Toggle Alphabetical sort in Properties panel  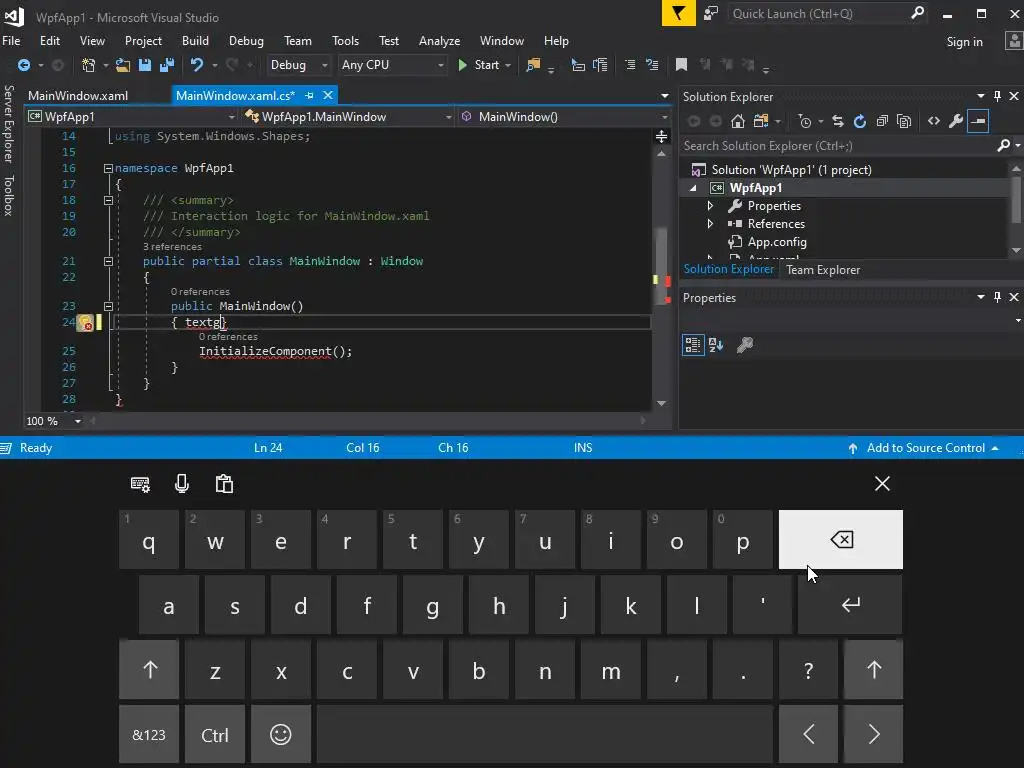[716, 344]
